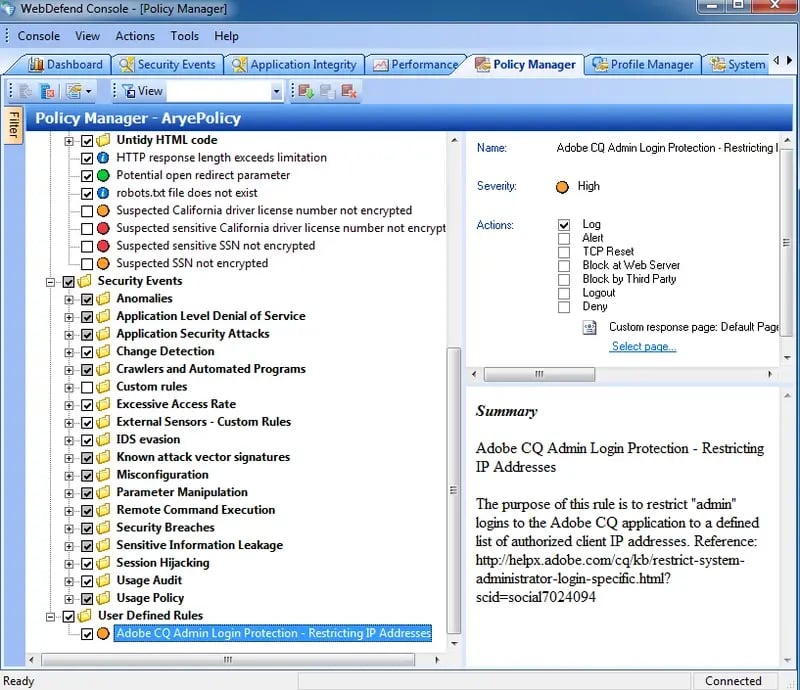The height and width of the screenshot is (690, 800).
Task: Click the red X policy icon in toolbar
Action: [x=47, y=91]
